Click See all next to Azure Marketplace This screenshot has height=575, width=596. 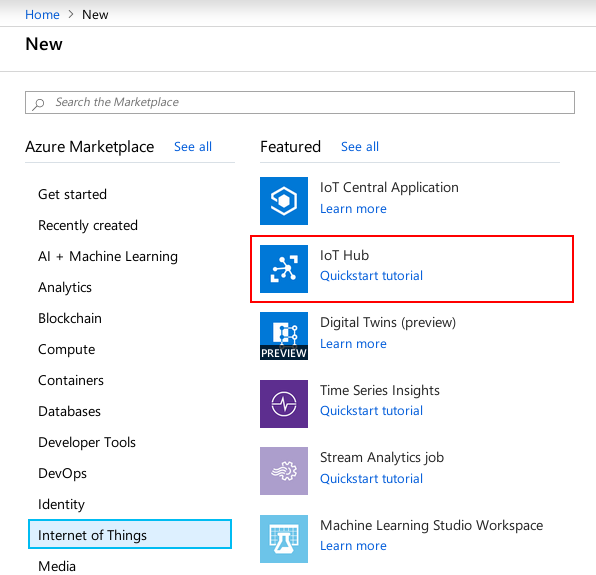tap(193, 147)
